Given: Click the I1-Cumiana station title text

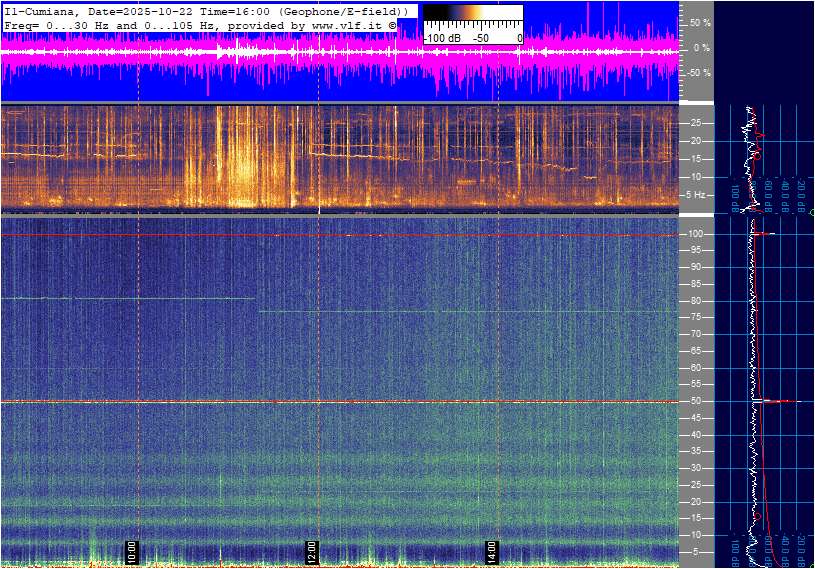Looking at the screenshot, I should tap(37, 11).
